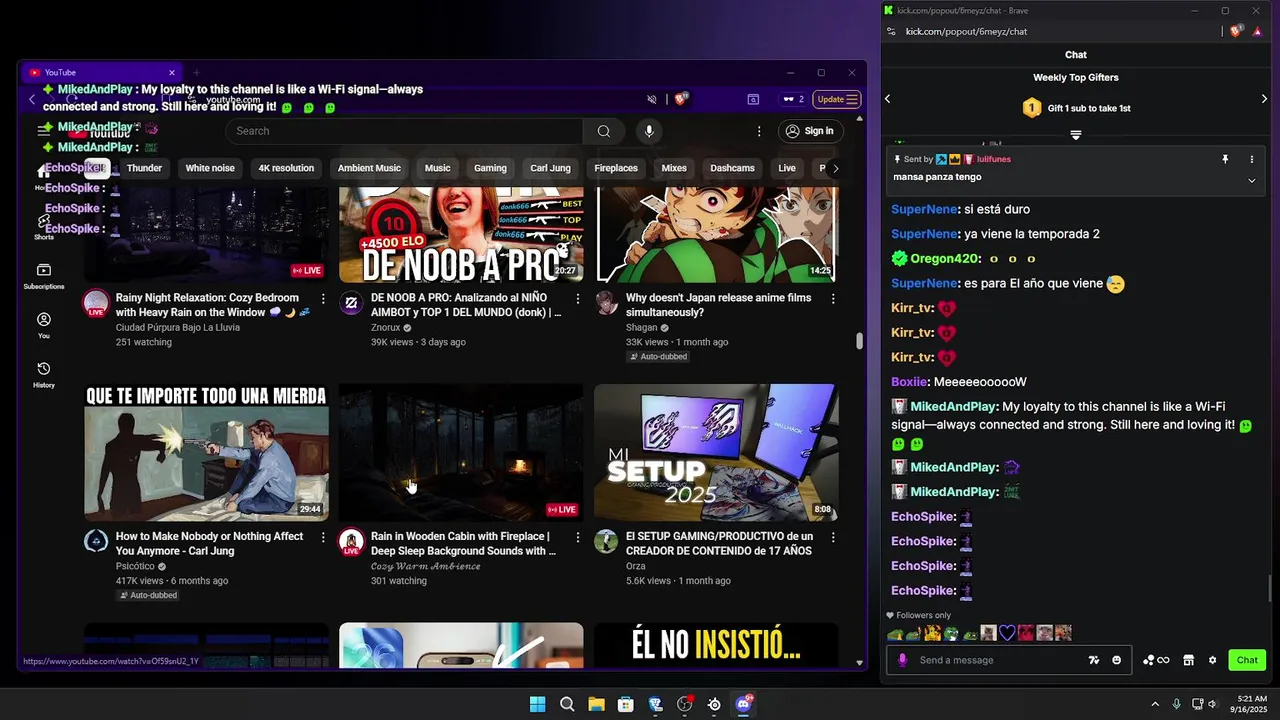1280x720 pixels.
Task: Click the YouTube Sign in button
Action: (x=809, y=131)
